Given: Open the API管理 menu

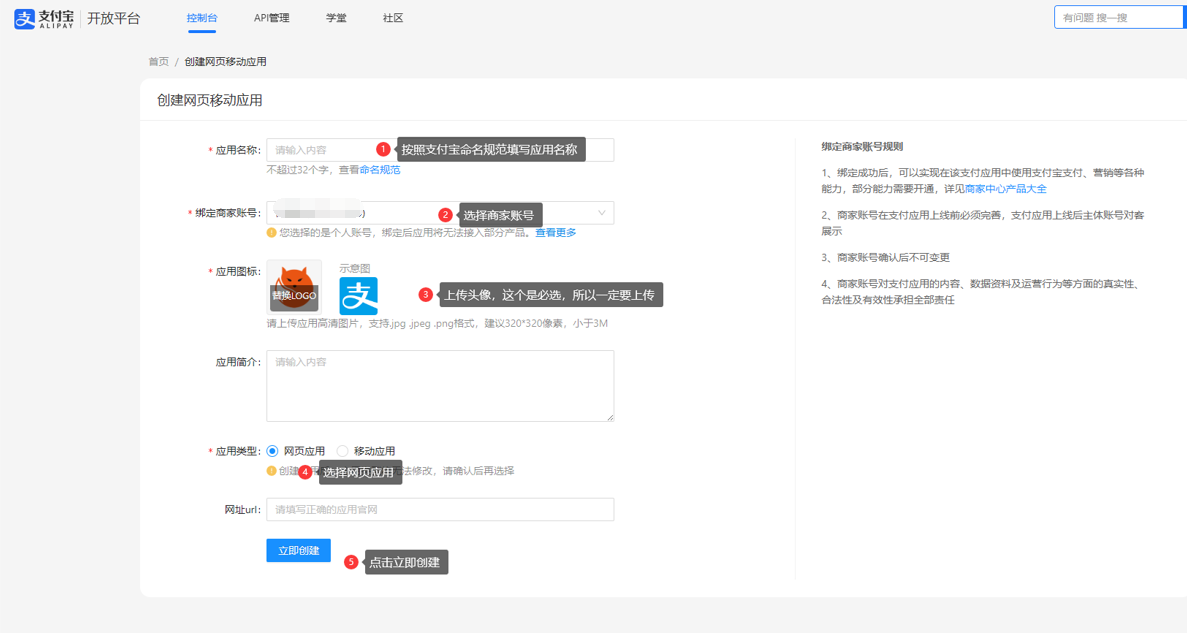Looking at the screenshot, I should click(x=271, y=18).
